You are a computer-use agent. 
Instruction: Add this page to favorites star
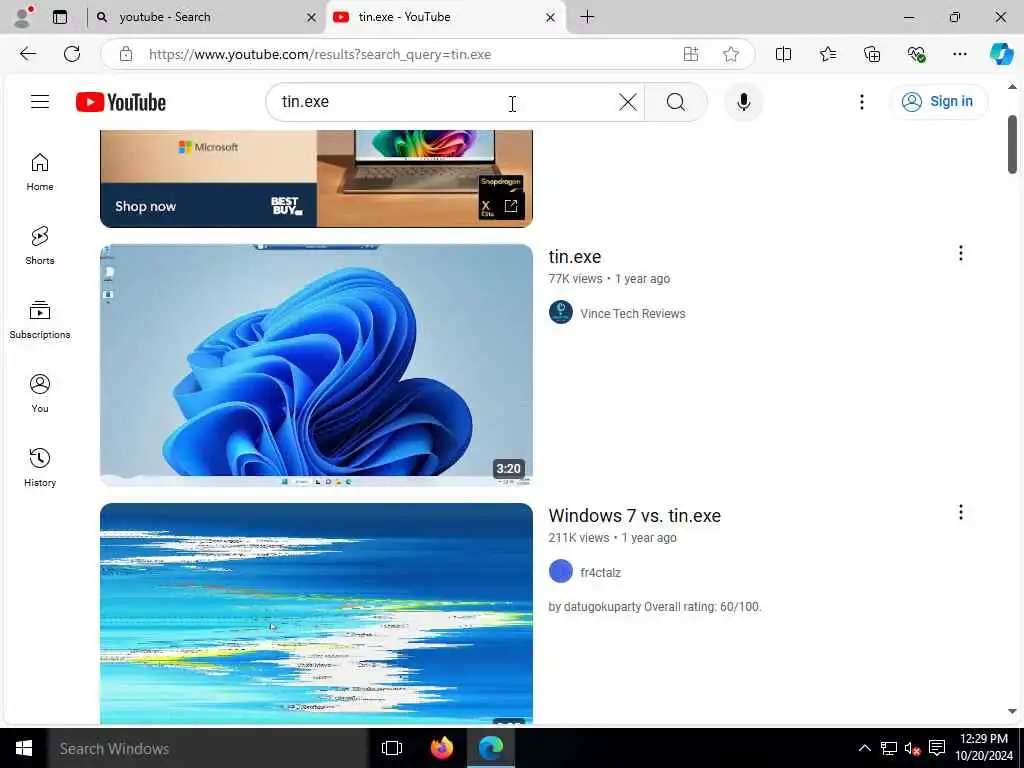731,54
